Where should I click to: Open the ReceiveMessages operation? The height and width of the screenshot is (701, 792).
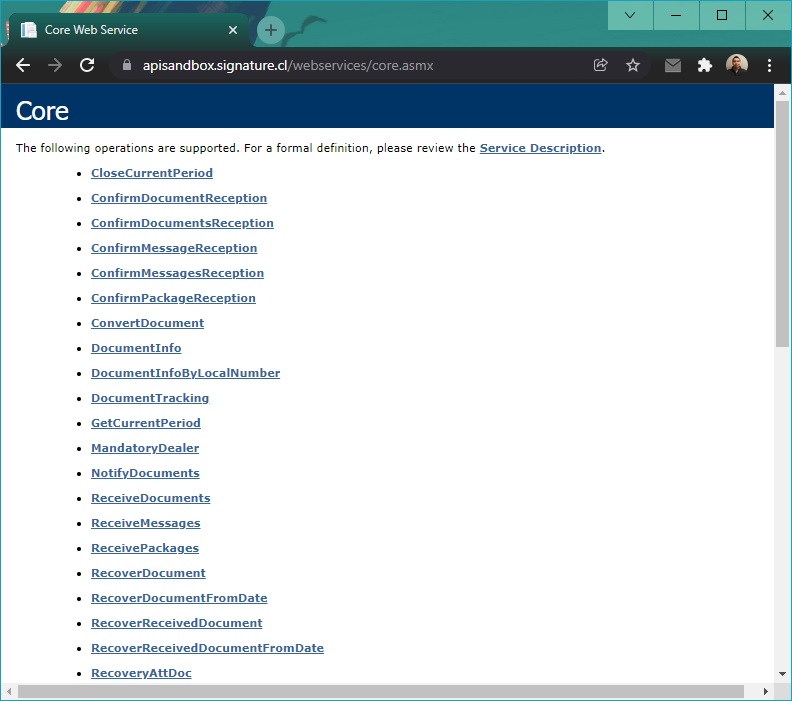tap(145, 523)
